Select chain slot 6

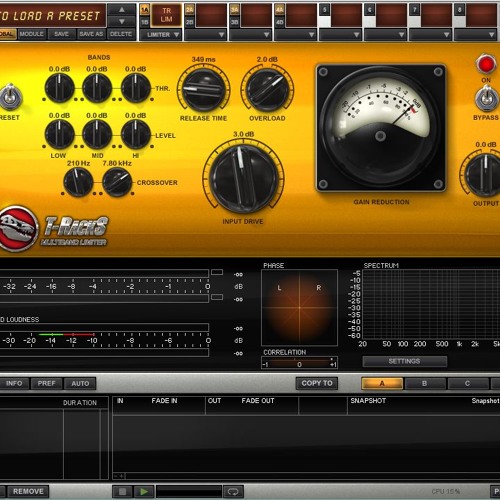point(370,10)
